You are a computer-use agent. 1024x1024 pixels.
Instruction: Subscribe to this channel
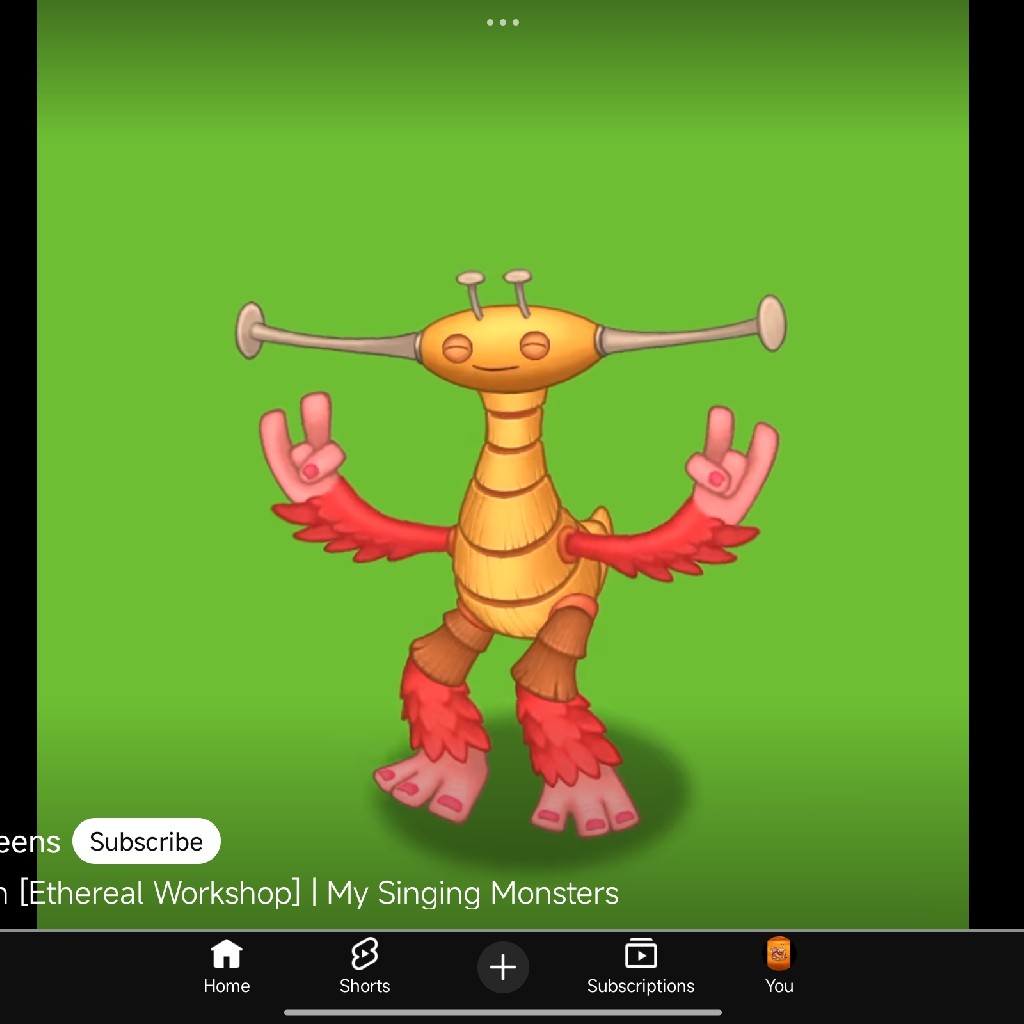tap(146, 841)
